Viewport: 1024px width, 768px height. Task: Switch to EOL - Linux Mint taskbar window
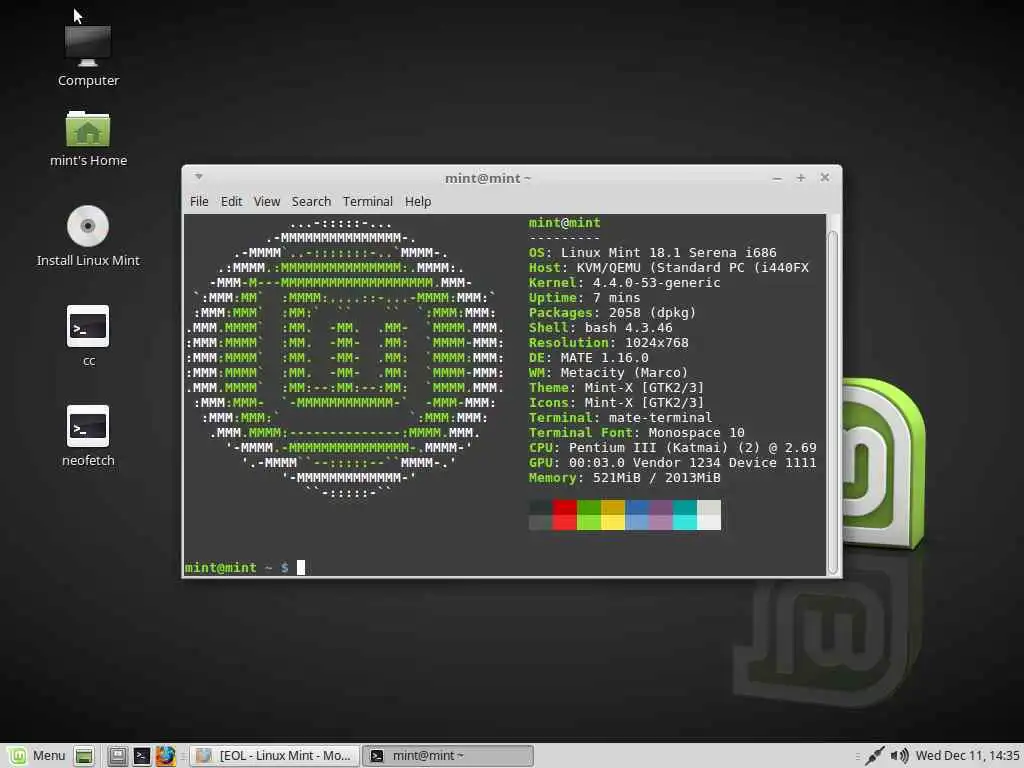click(274, 756)
